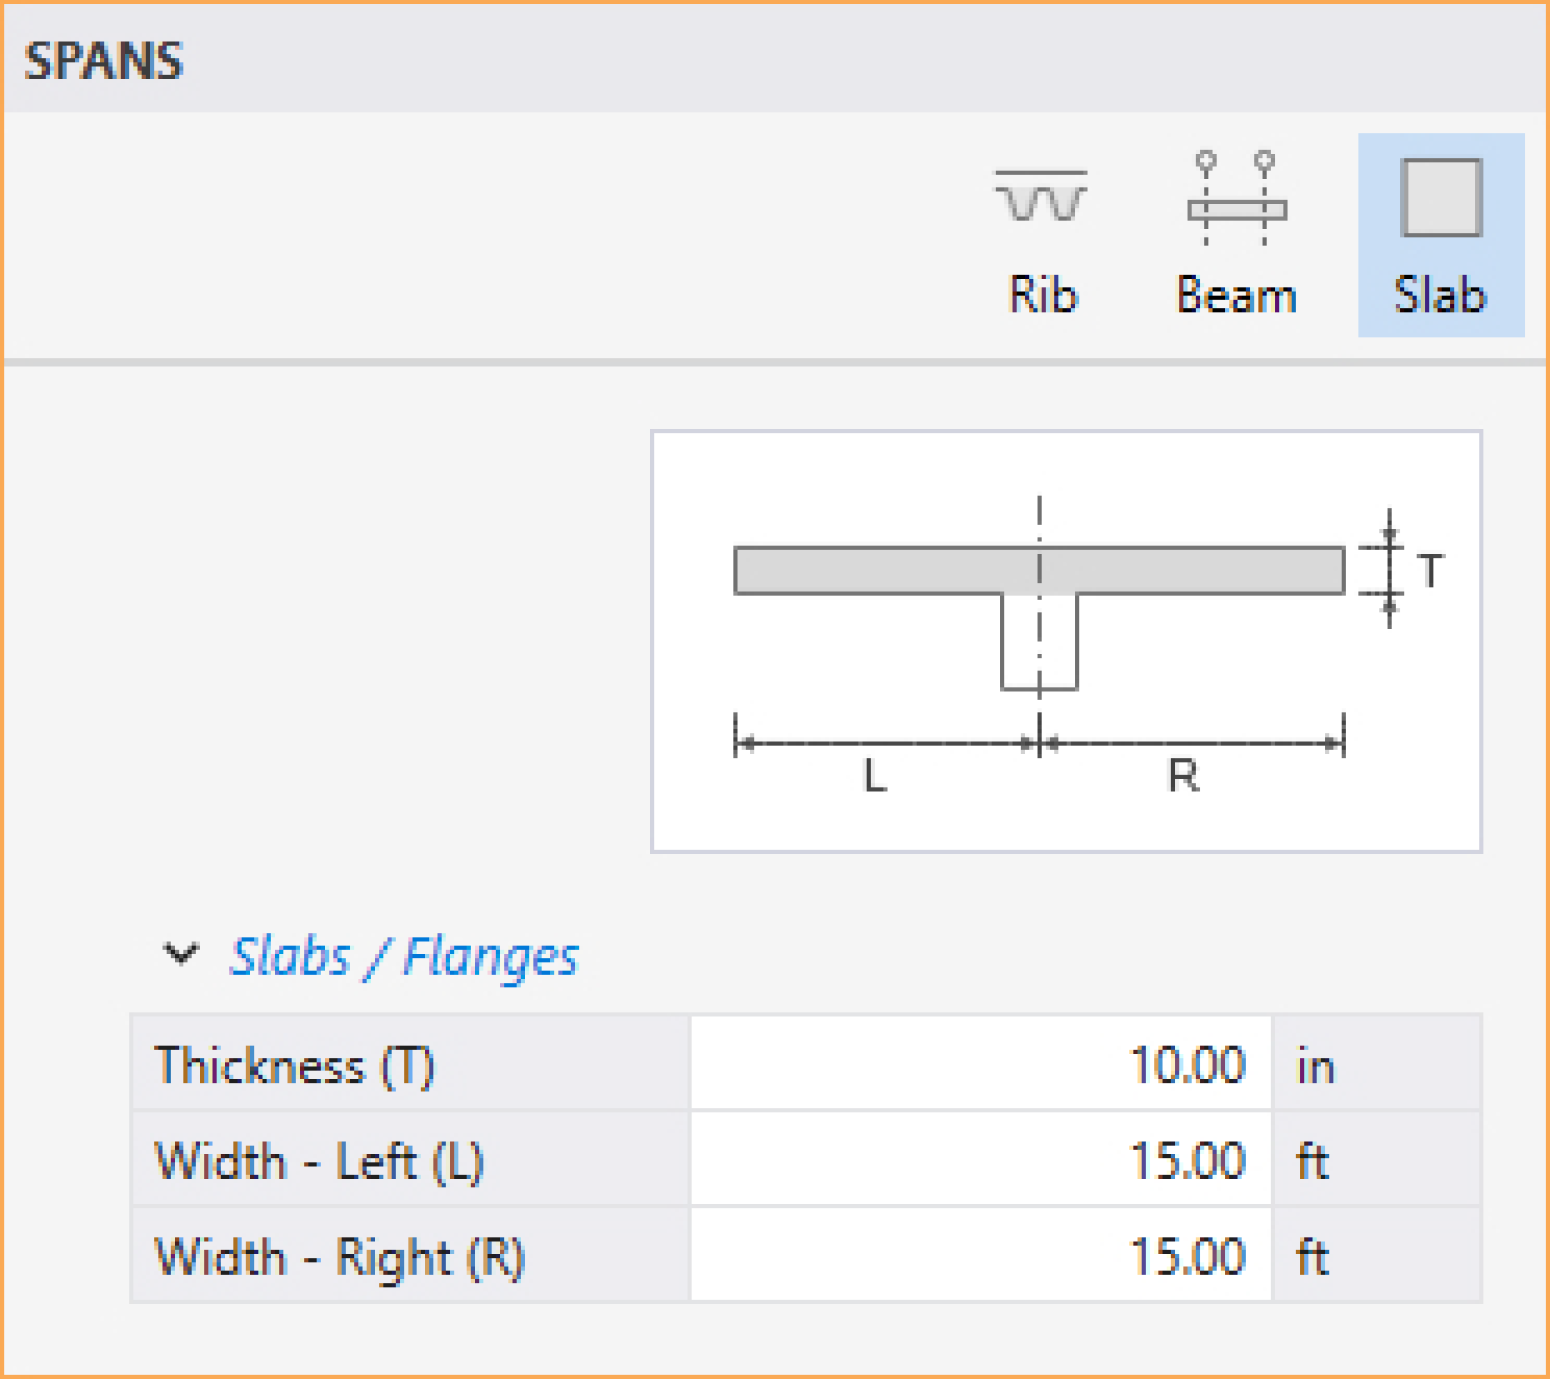Viewport: 1550px width, 1379px height.
Task: Click the R dimension label in diagram
Action: click(x=1183, y=775)
